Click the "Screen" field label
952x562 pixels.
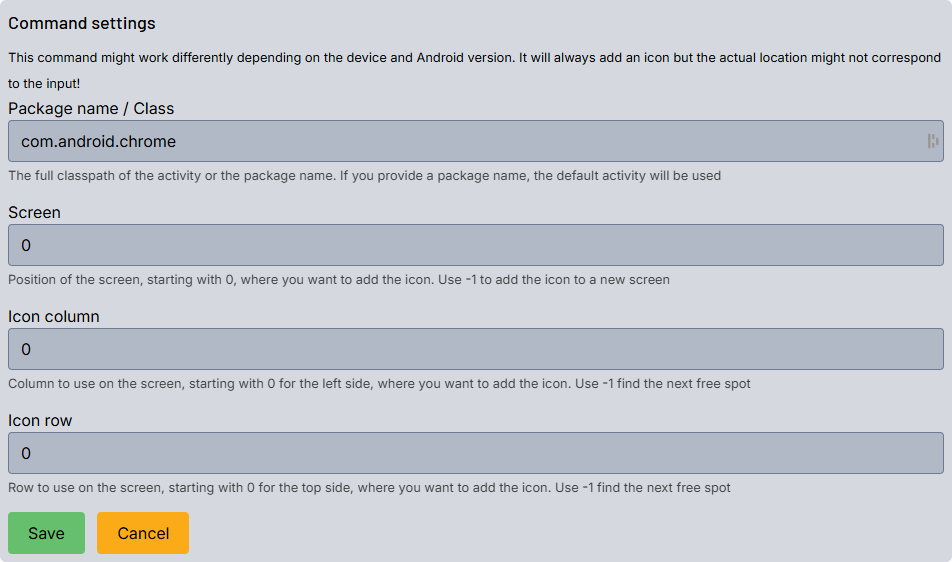pos(34,212)
